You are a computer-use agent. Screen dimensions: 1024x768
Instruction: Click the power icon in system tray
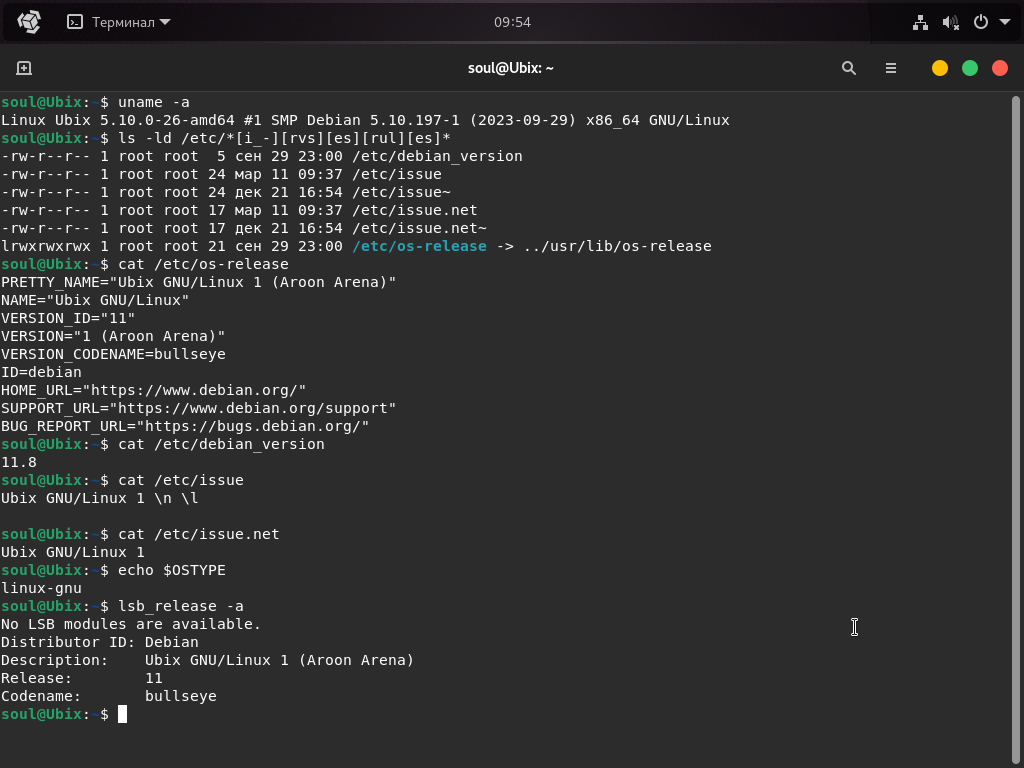pos(980,22)
